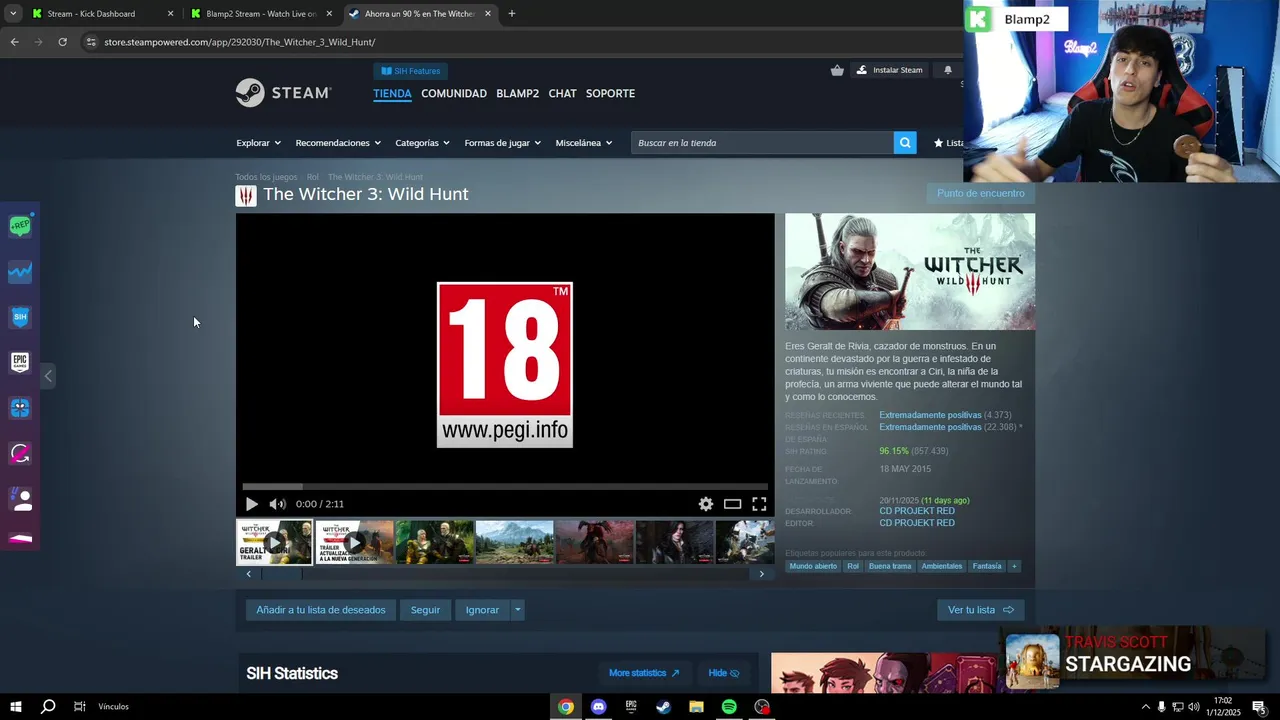Focus the Buscar en la tienda search field

point(762,143)
